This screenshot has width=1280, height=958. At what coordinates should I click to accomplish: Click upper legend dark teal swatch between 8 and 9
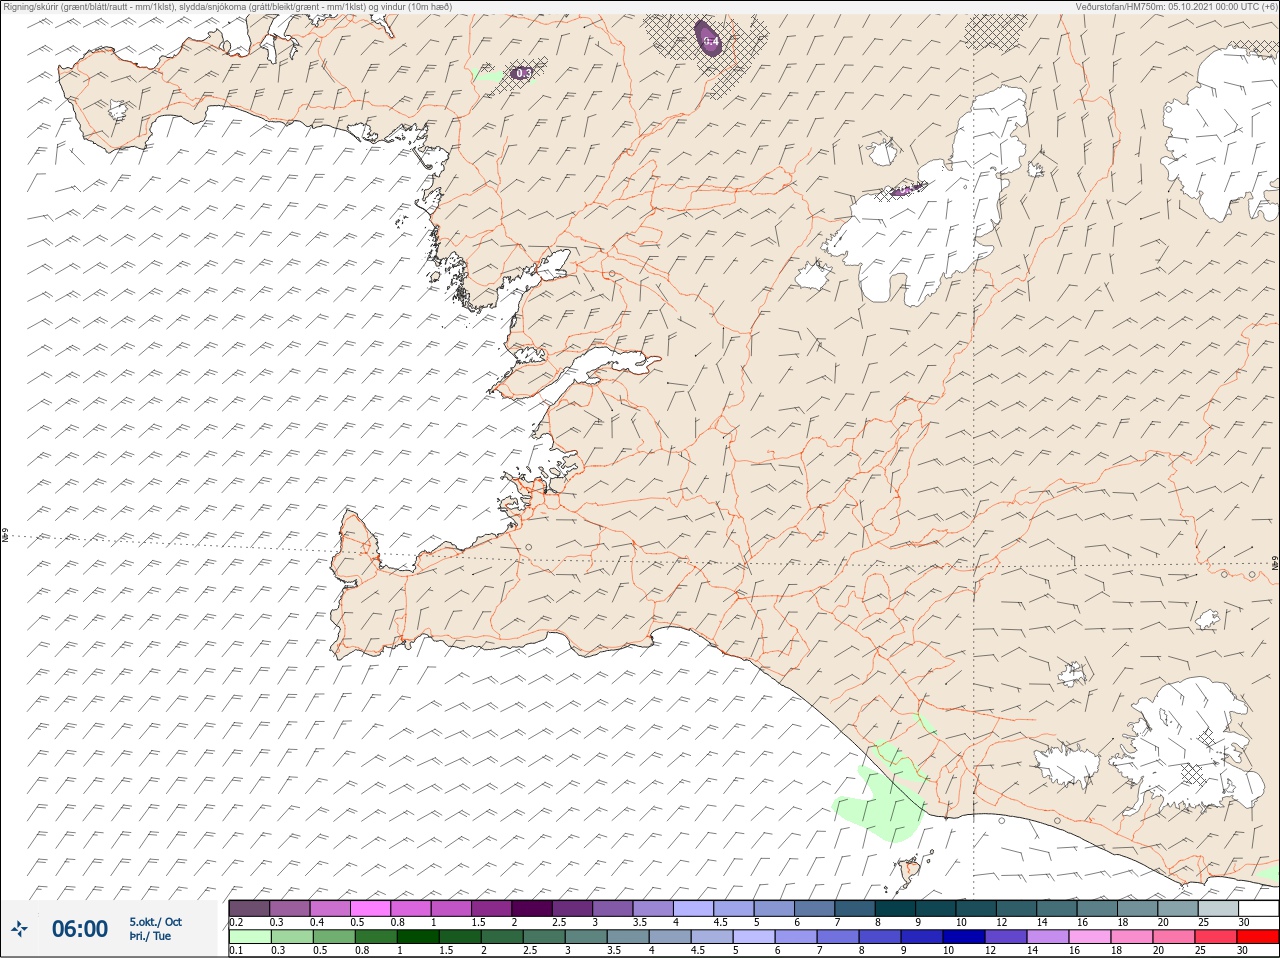896,908
